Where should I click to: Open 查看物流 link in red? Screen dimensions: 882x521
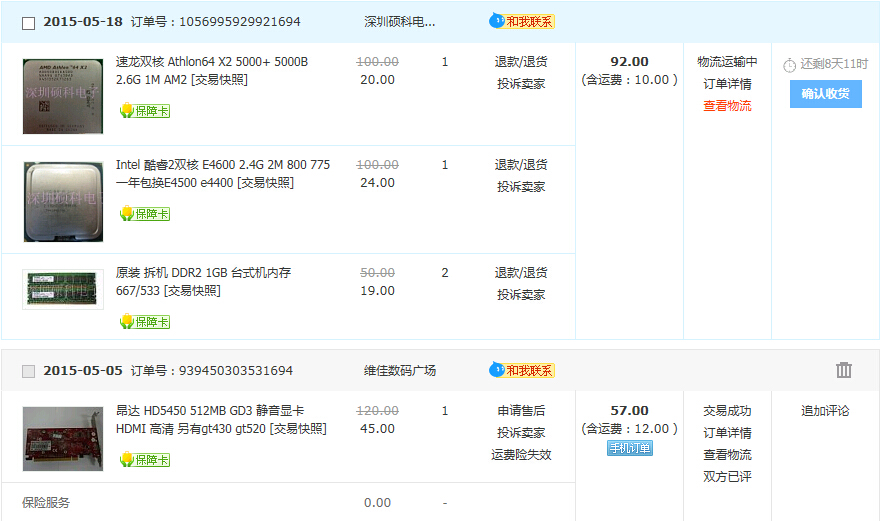(727, 106)
